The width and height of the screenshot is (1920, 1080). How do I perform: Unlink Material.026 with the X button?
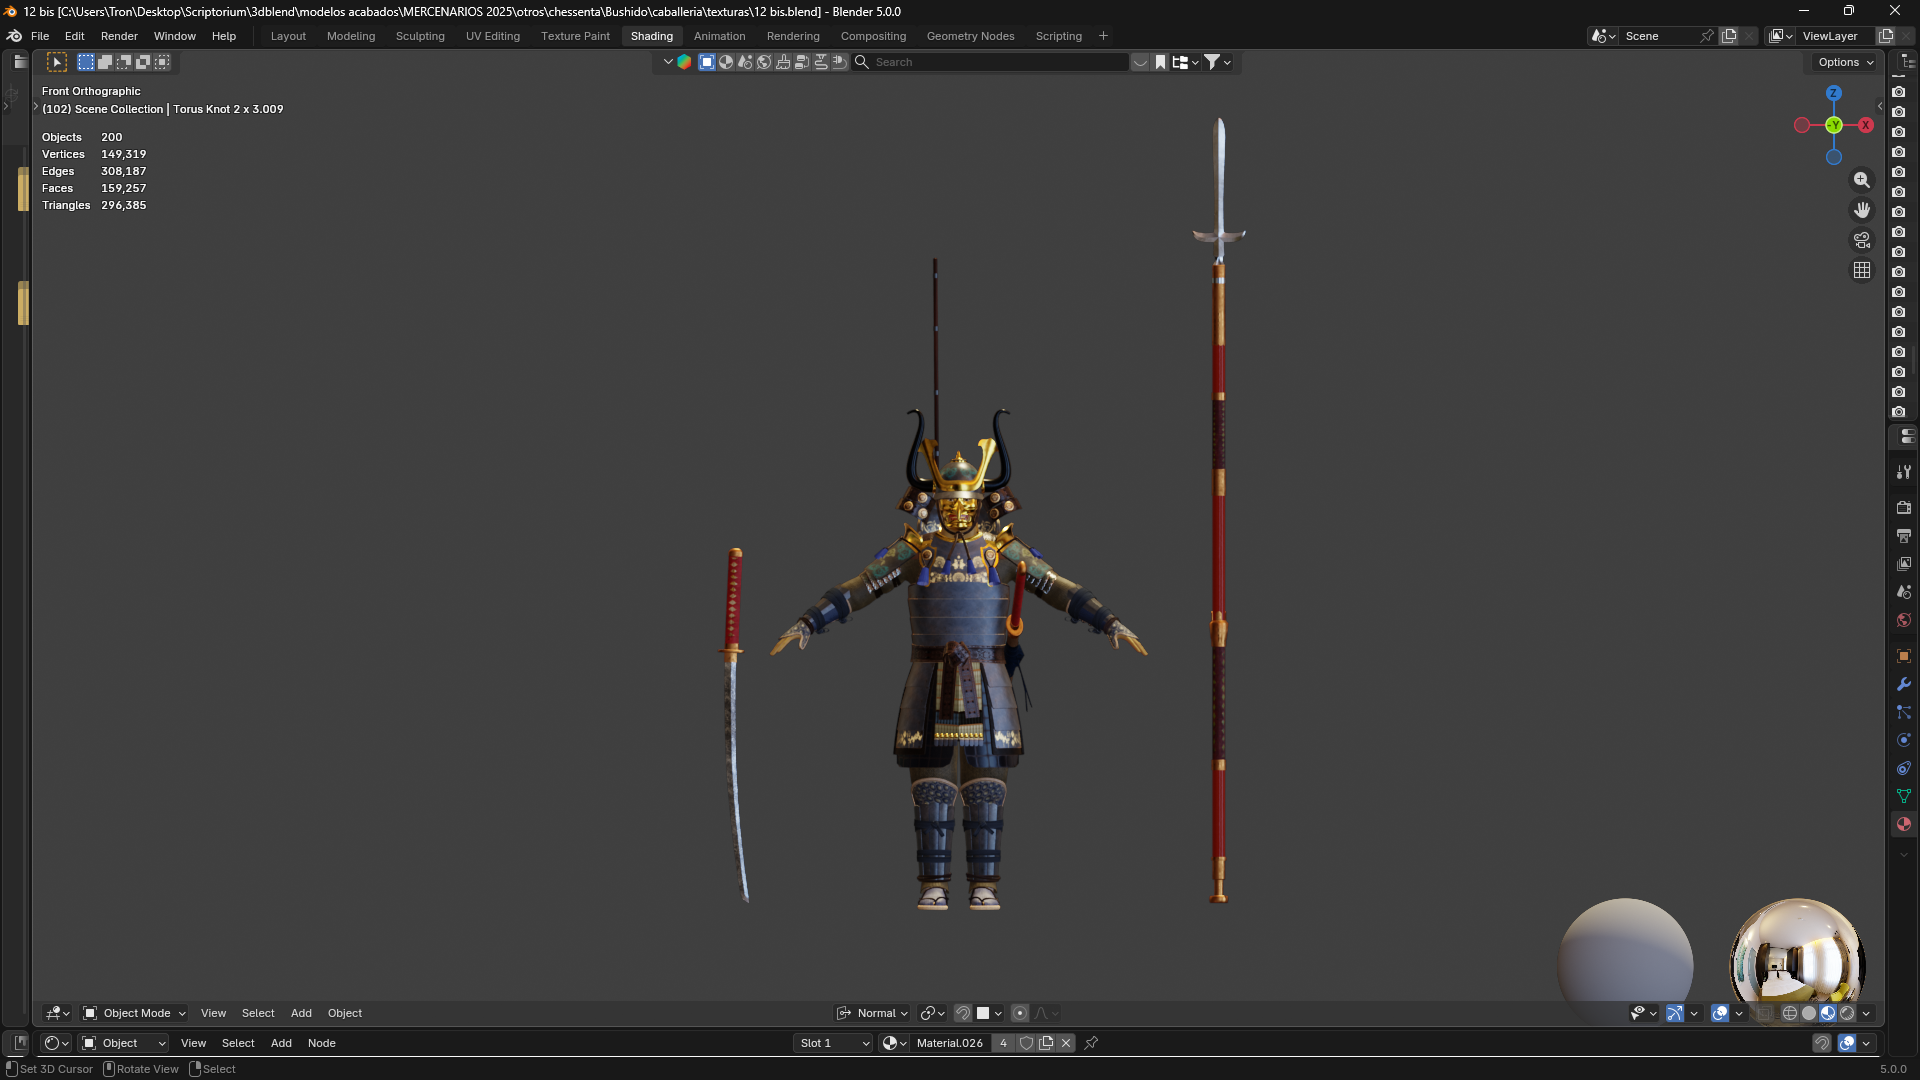(x=1066, y=1043)
